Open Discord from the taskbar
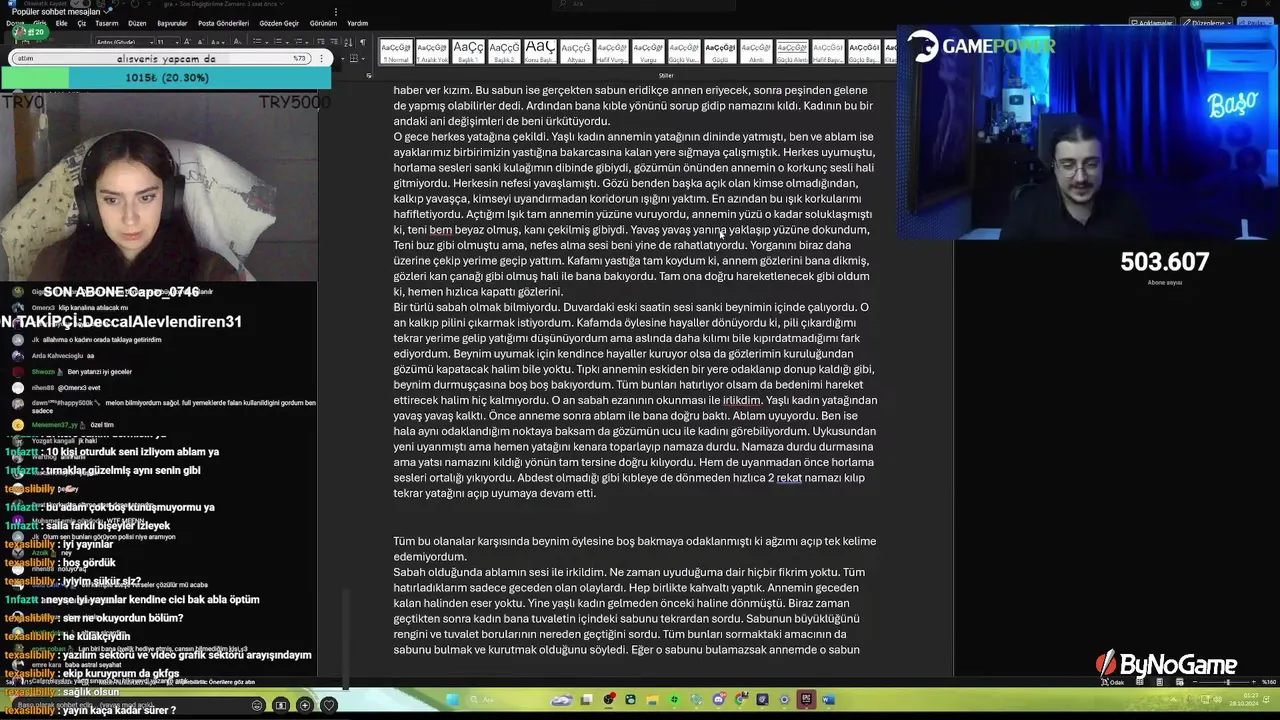The image size is (1280, 720). tap(718, 699)
